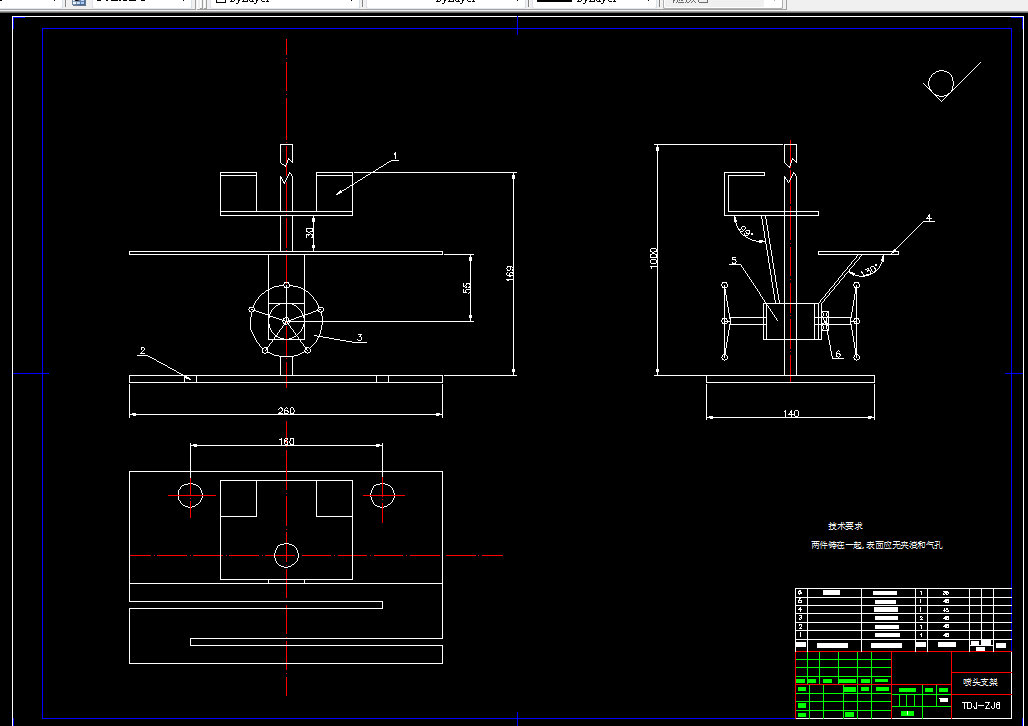Viewport: 1028px width, 726px height.
Task: Select the 260 base width dimension text
Action: [x=287, y=411]
